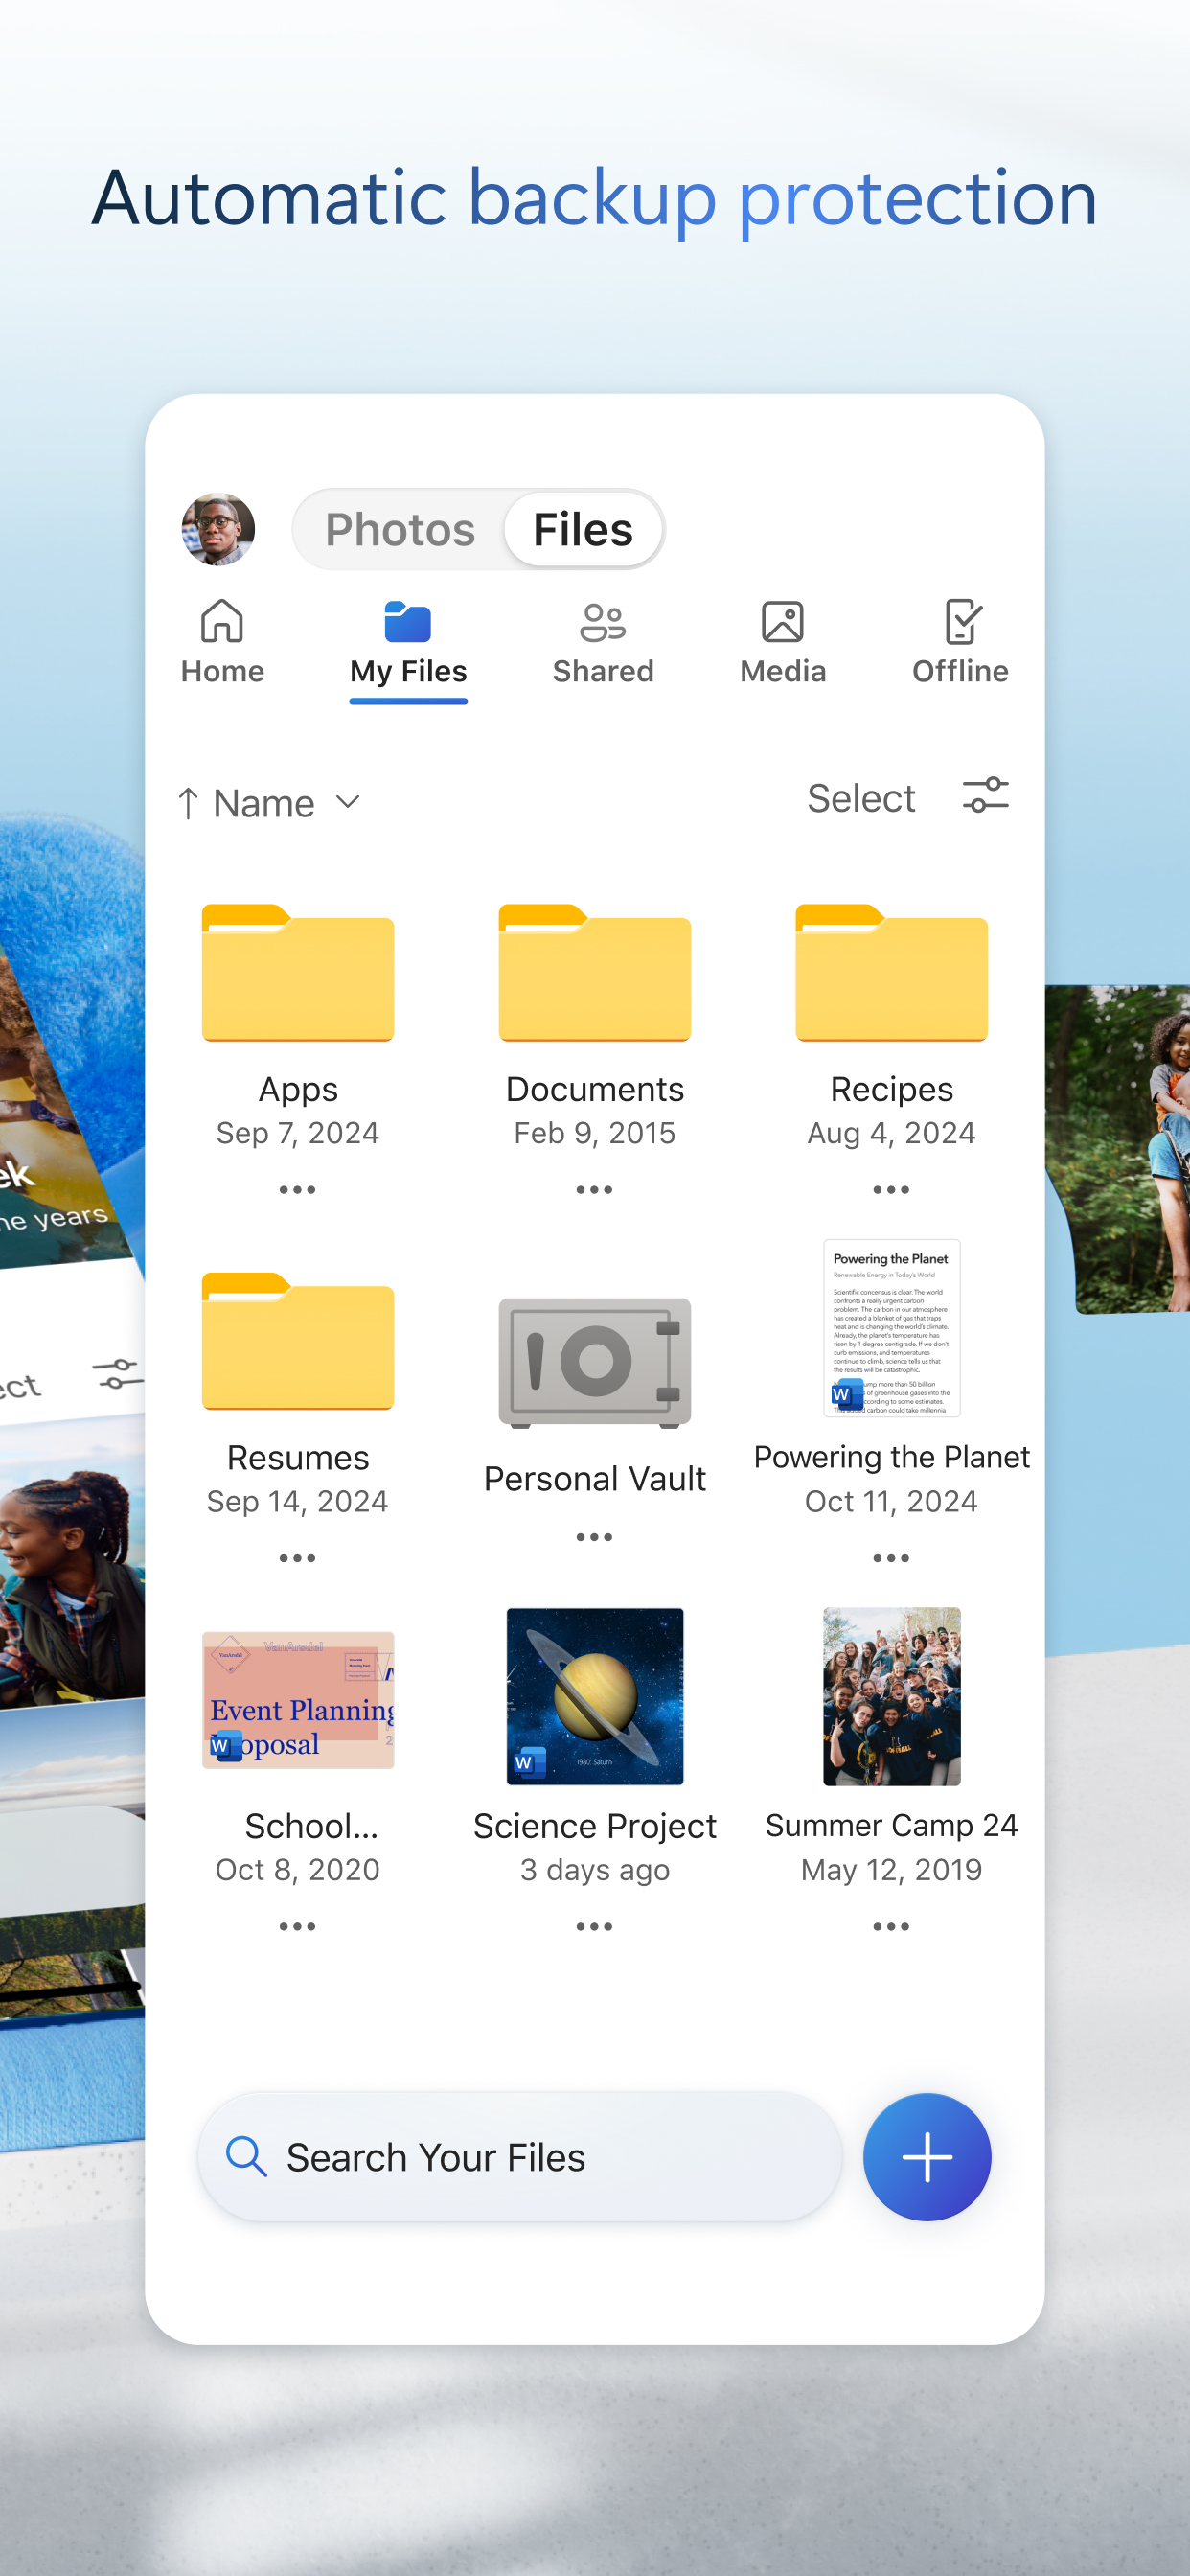Open the Media image icon tab
This screenshot has height=2576, width=1190.
pyautogui.click(x=782, y=622)
